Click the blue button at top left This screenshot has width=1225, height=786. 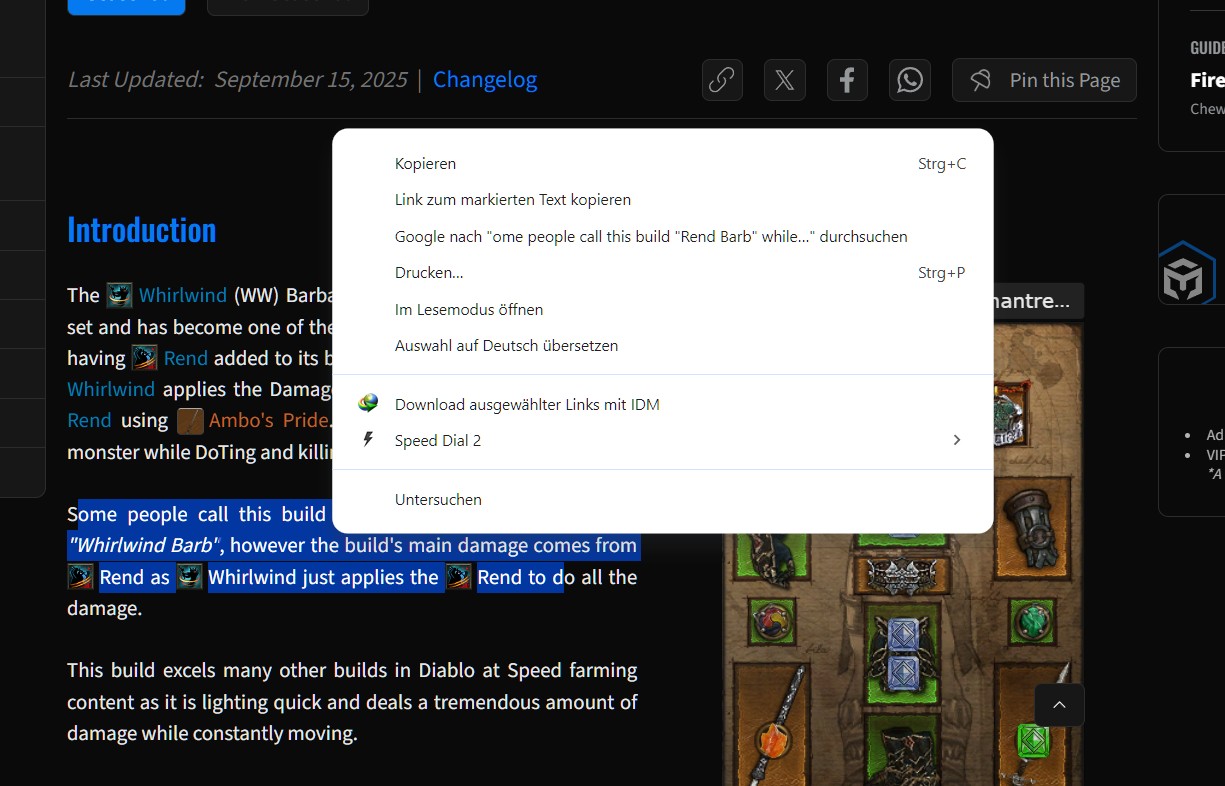pos(126,6)
